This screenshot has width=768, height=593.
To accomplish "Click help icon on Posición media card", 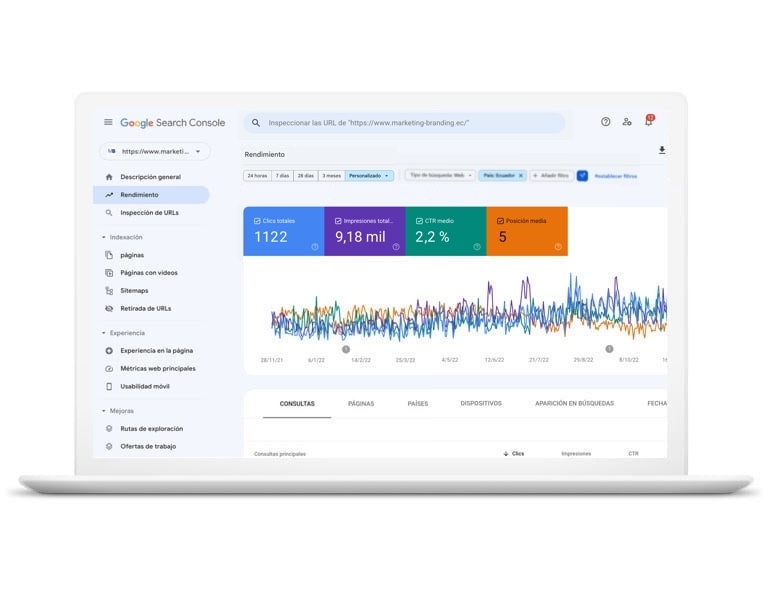I will pos(558,247).
